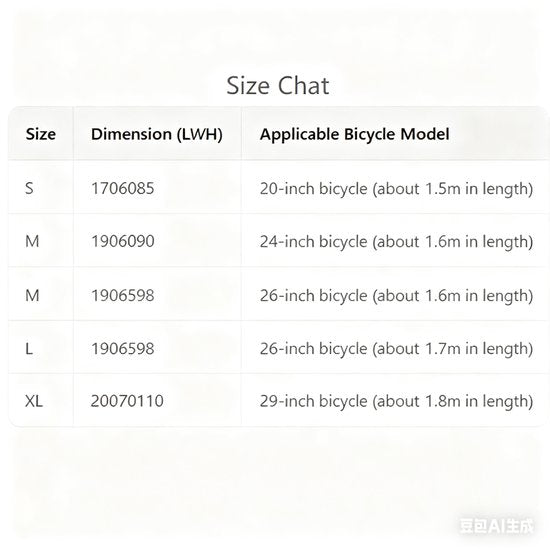
Task: Click dimension value 1706085
Action: pos(123,188)
